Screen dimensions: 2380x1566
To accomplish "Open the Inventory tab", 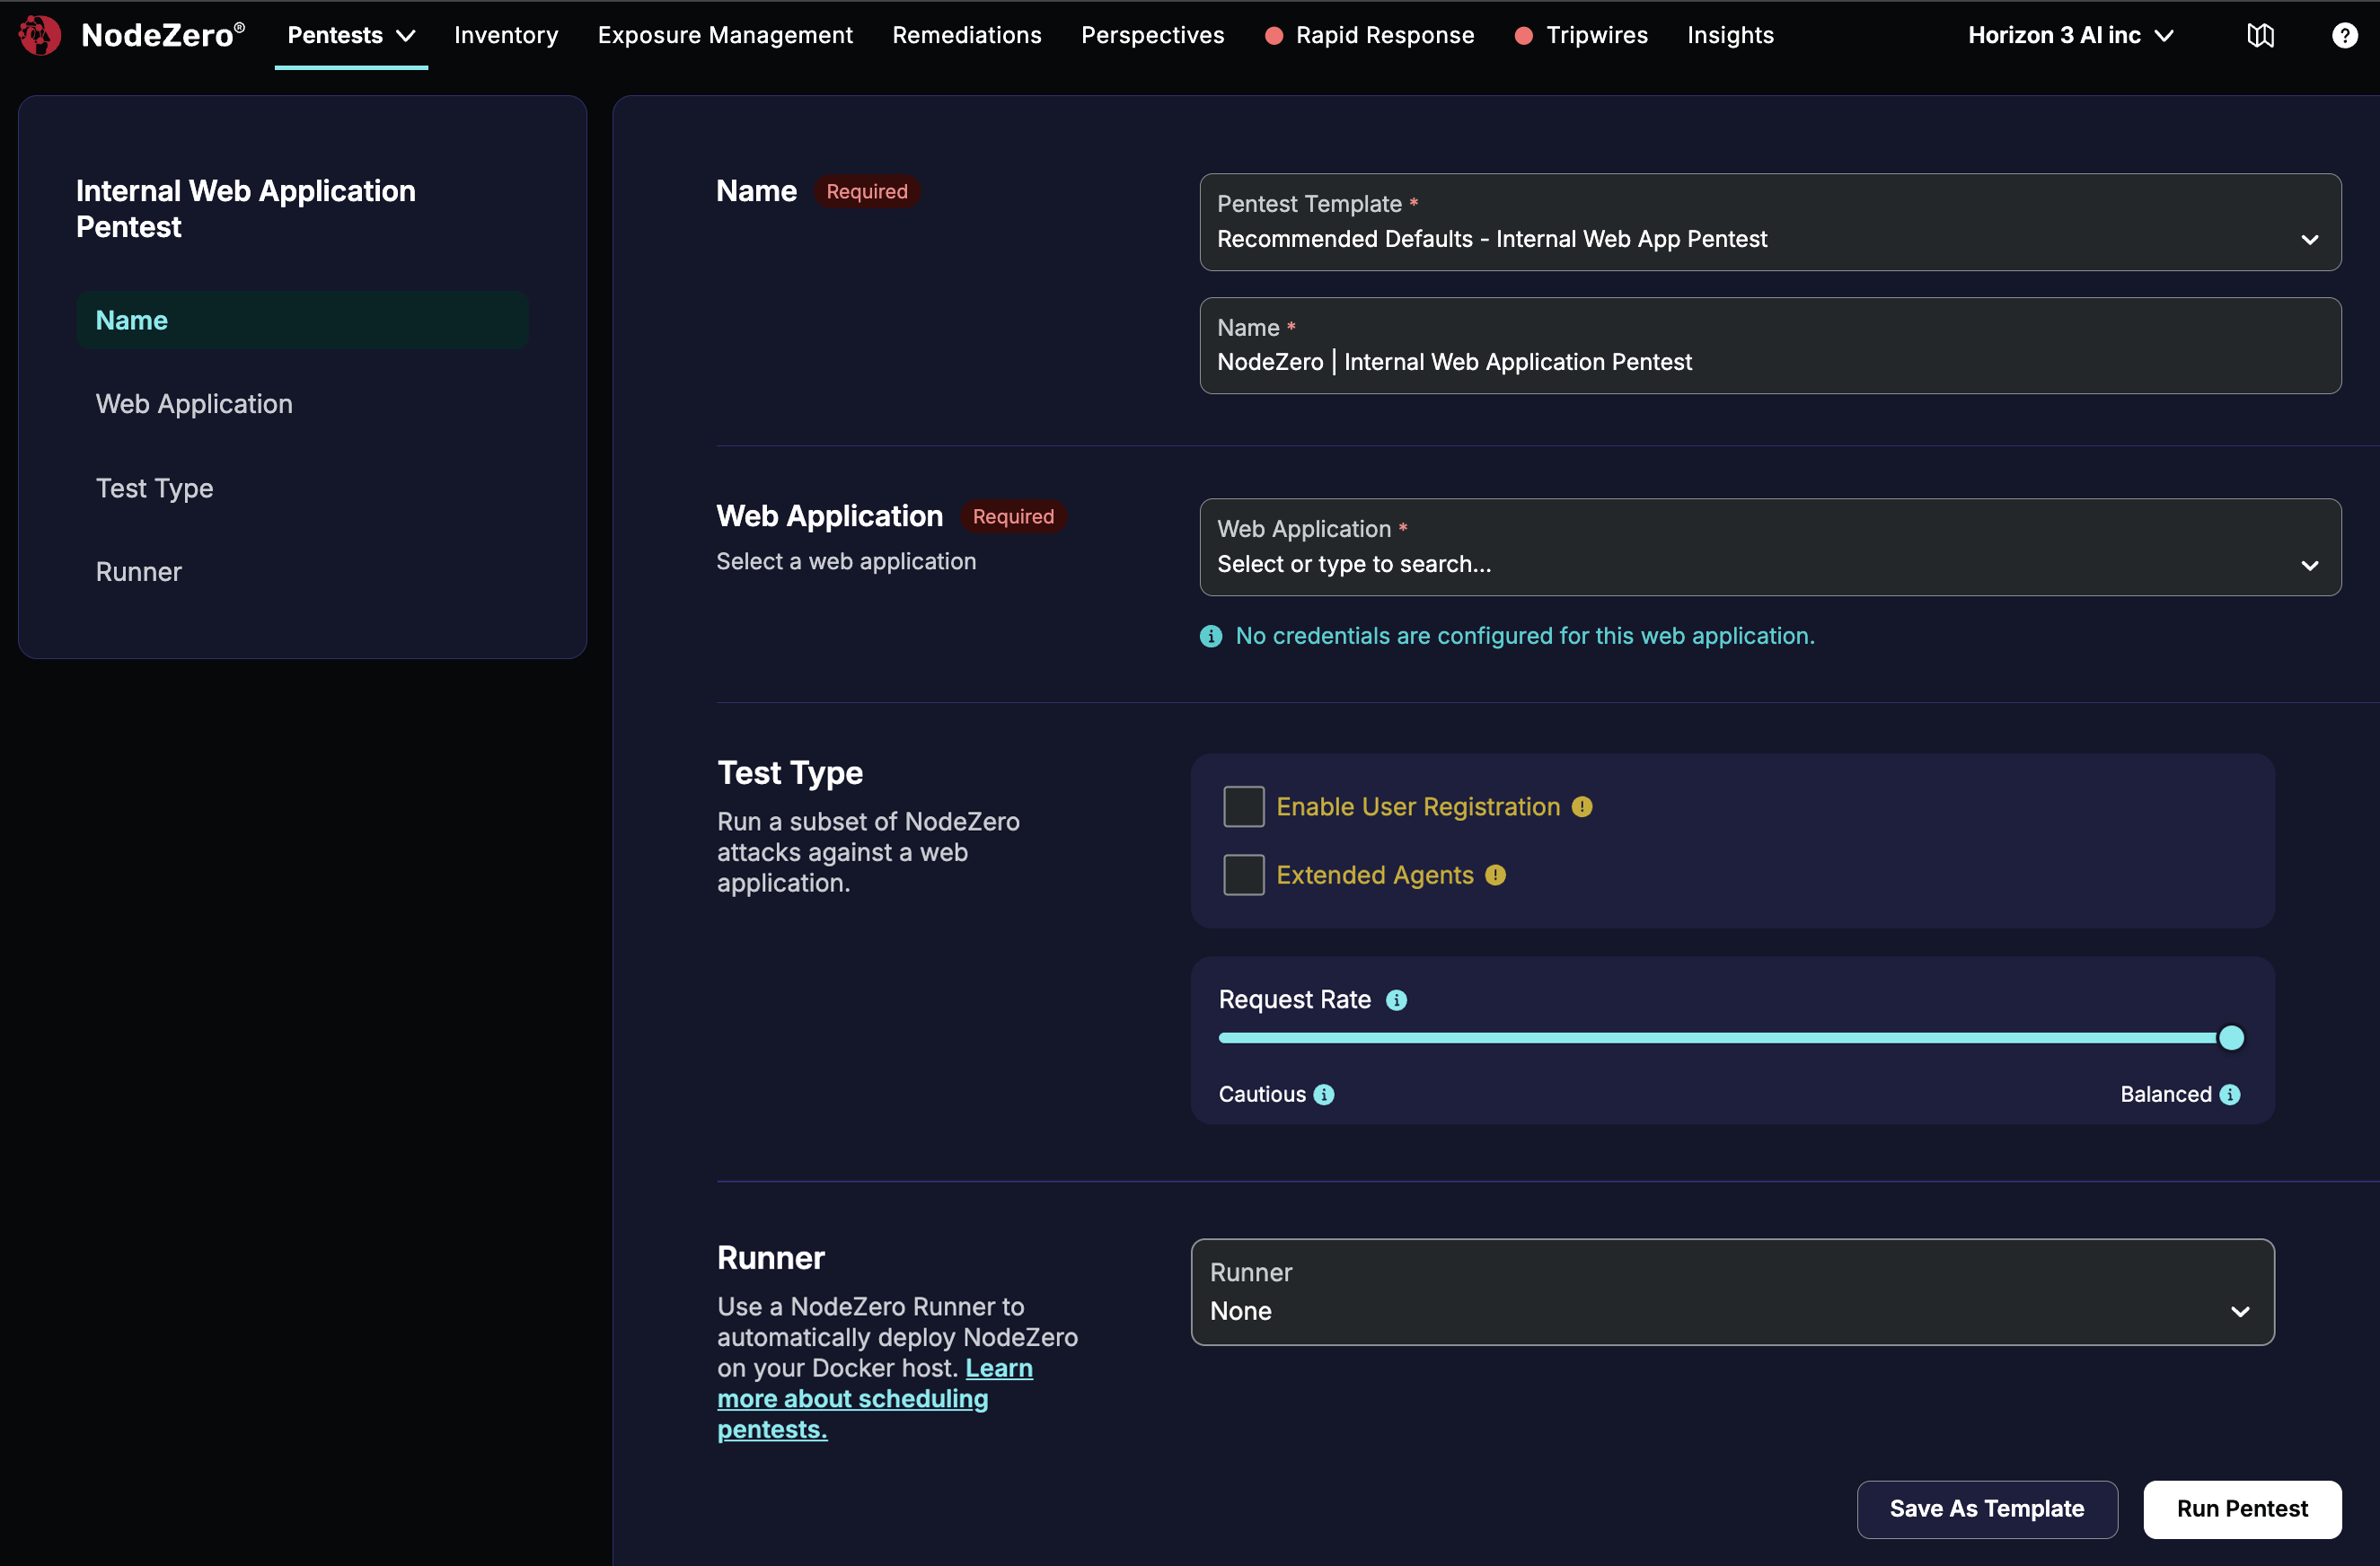I will (x=506, y=35).
